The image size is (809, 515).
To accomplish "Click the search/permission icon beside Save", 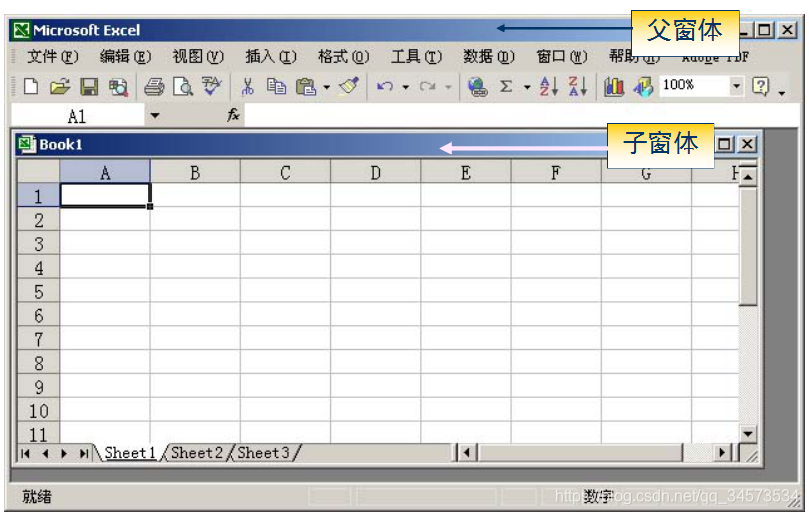I will pos(118,86).
